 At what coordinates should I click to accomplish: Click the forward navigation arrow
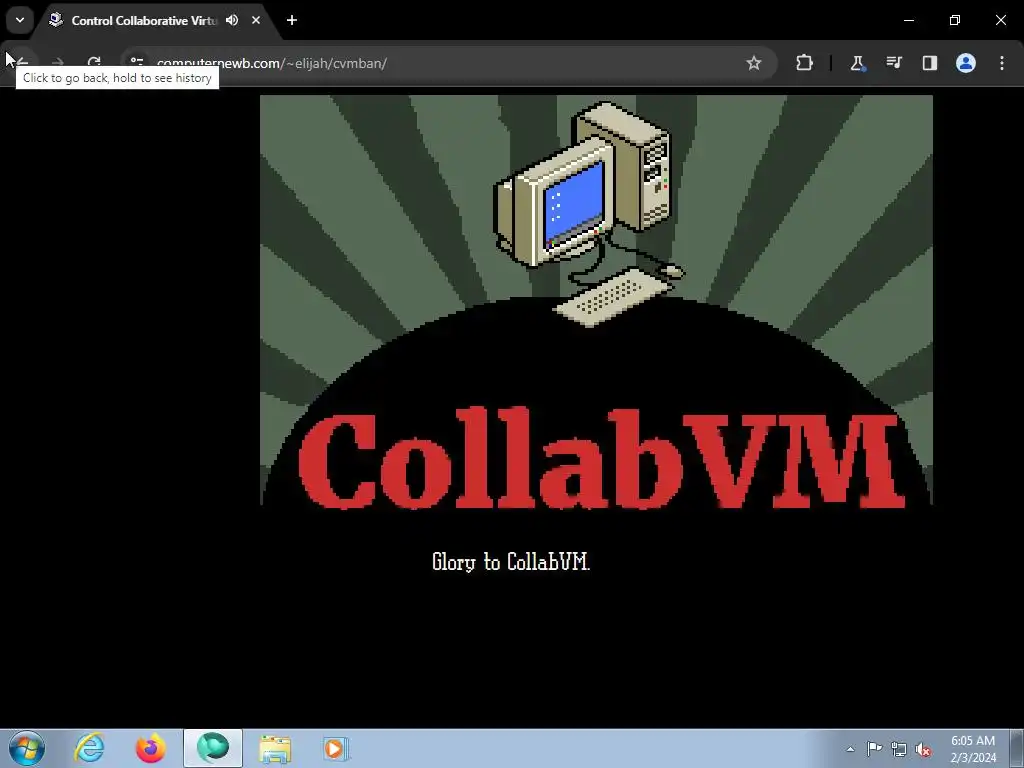coord(57,63)
